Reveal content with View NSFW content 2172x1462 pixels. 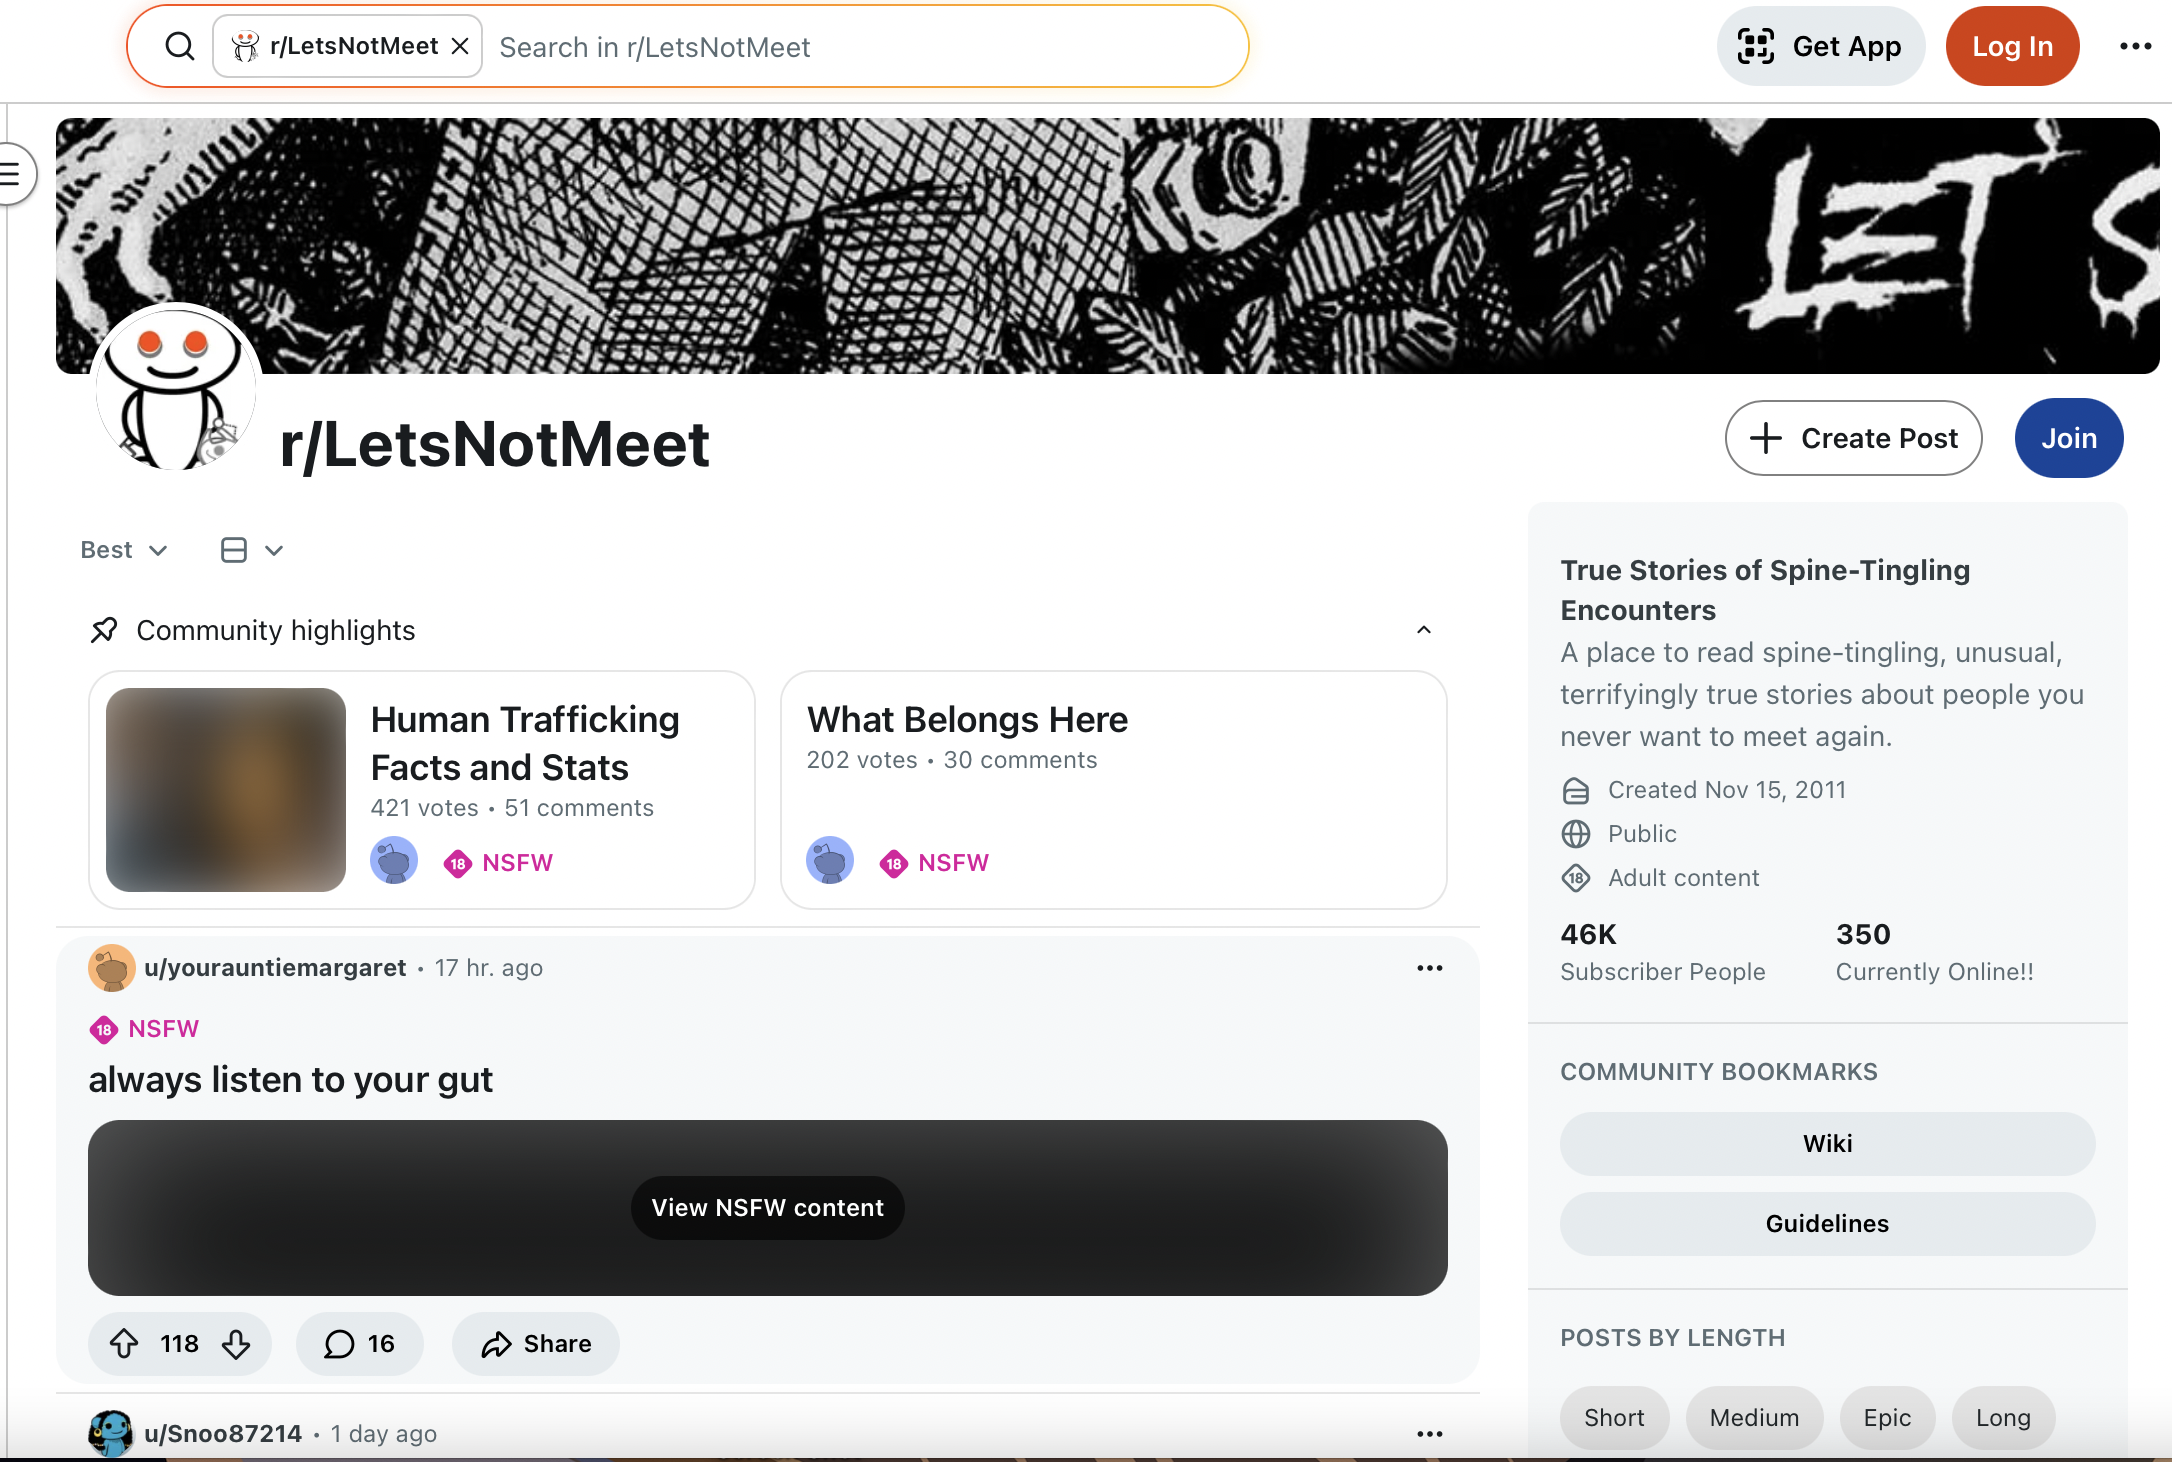[x=767, y=1207]
